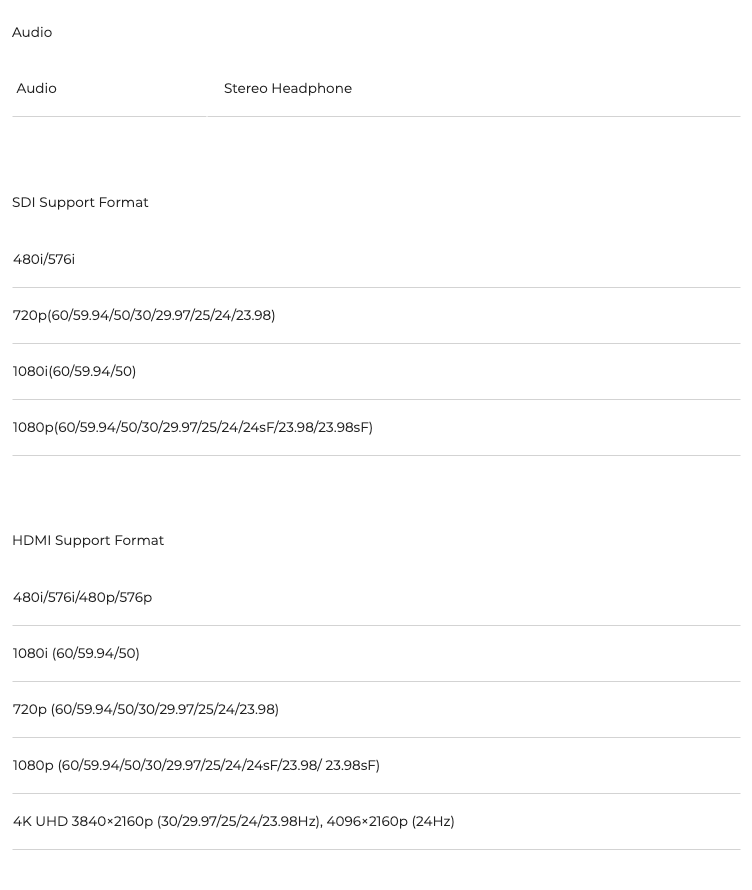Click the 4096×2160p (24Hz) text

[x=390, y=821]
